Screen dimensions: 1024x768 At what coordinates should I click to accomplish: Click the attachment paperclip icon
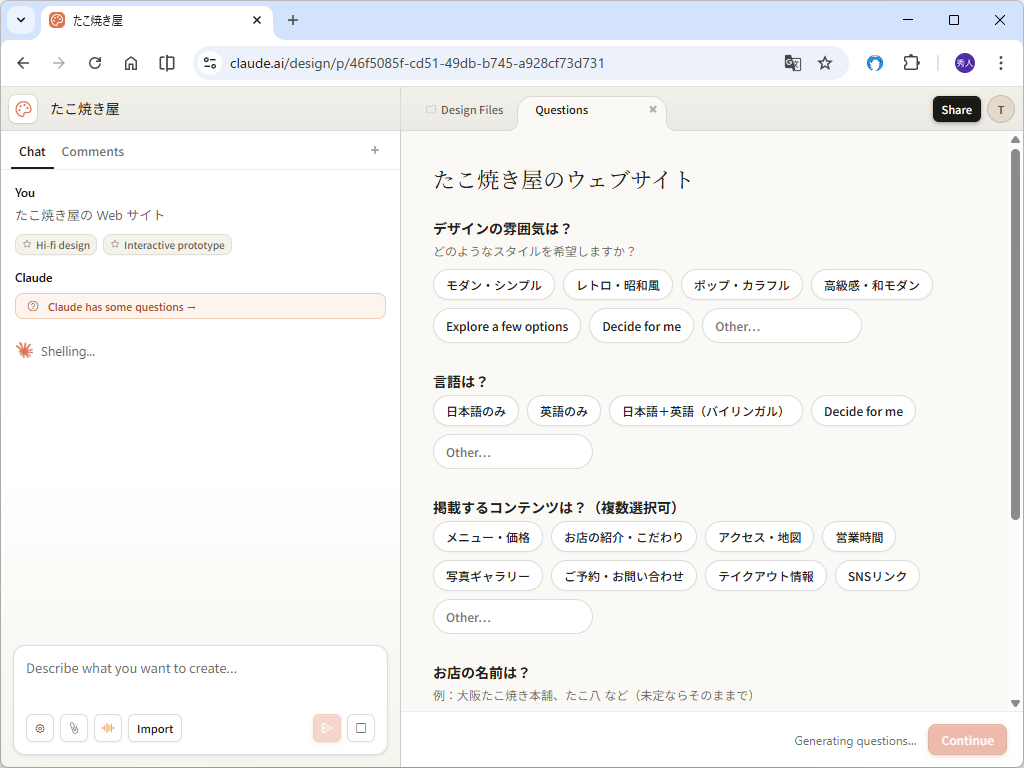coord(73,728)
